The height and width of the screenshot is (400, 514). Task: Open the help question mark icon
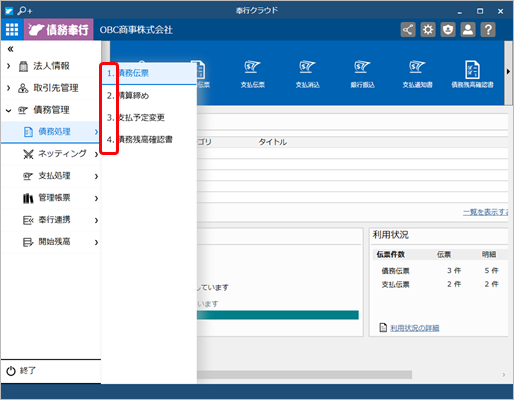pyautogui.click(x=488, y=30)
